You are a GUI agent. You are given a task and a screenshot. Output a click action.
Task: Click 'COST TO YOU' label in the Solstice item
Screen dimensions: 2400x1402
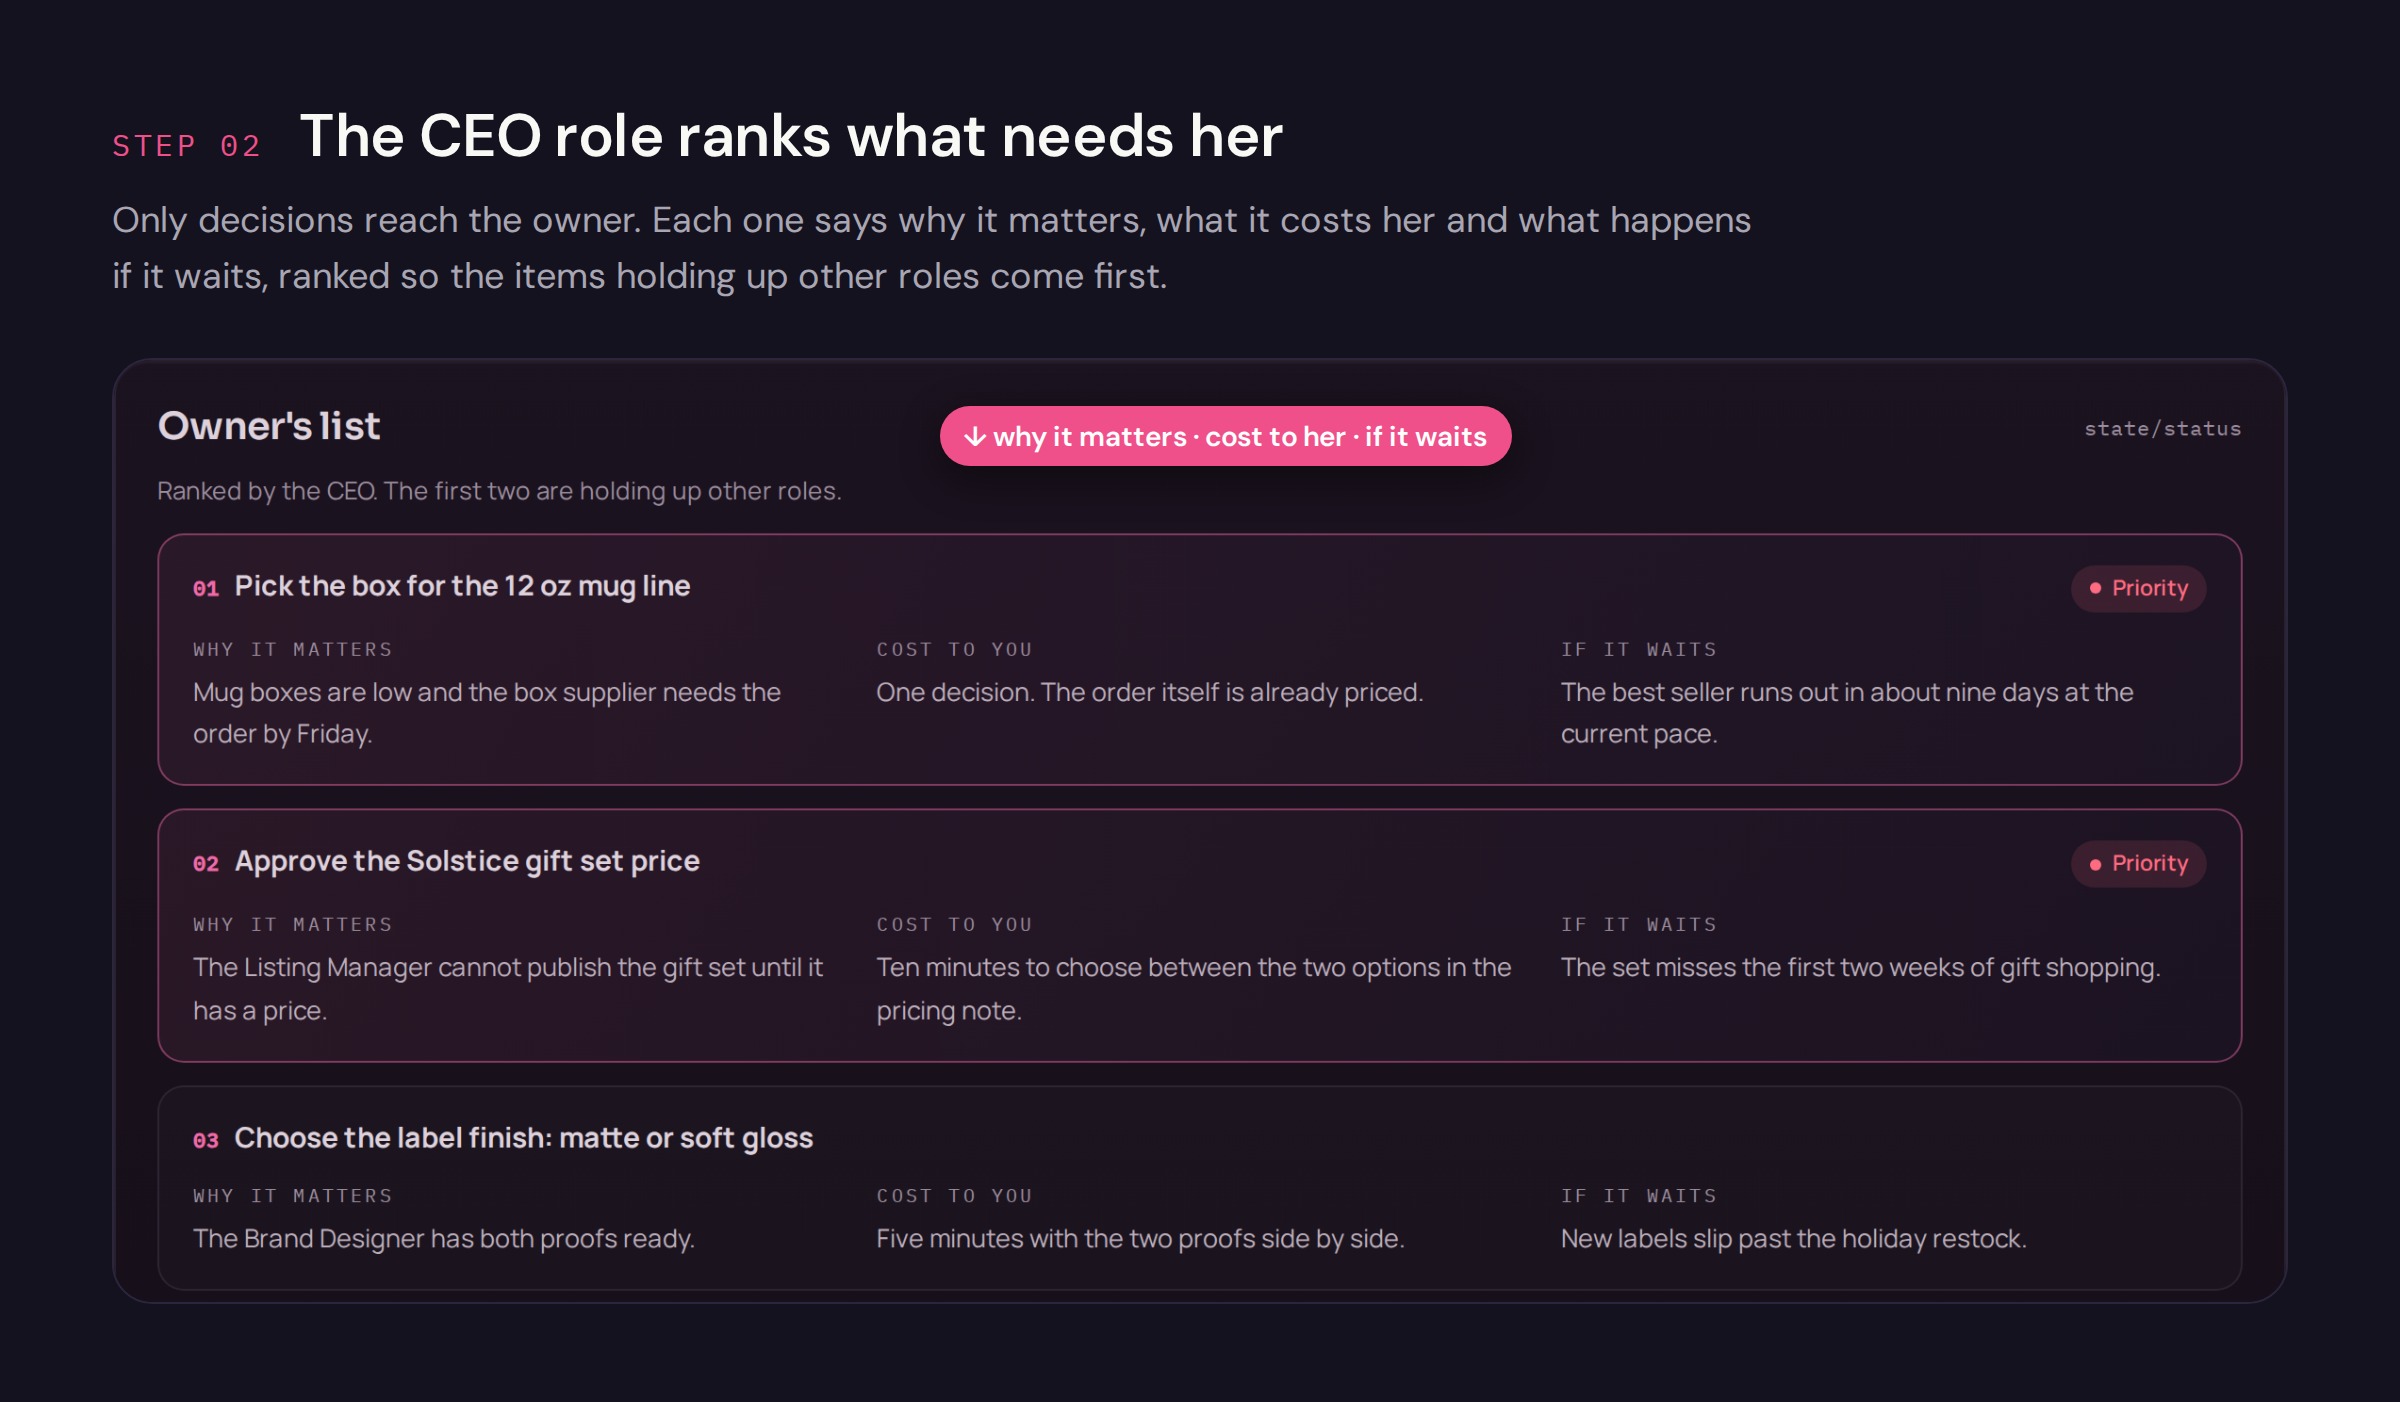[954, 924]
